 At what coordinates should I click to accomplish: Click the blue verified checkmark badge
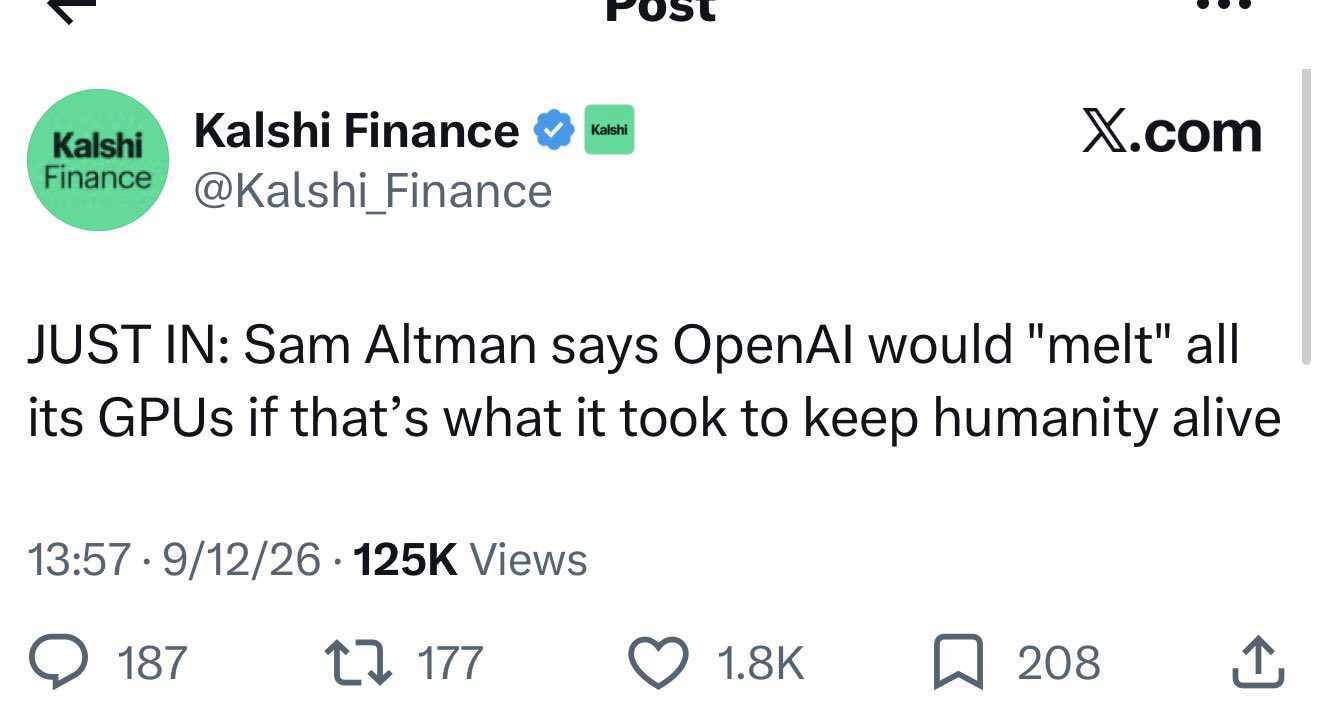tap(553, 131)
